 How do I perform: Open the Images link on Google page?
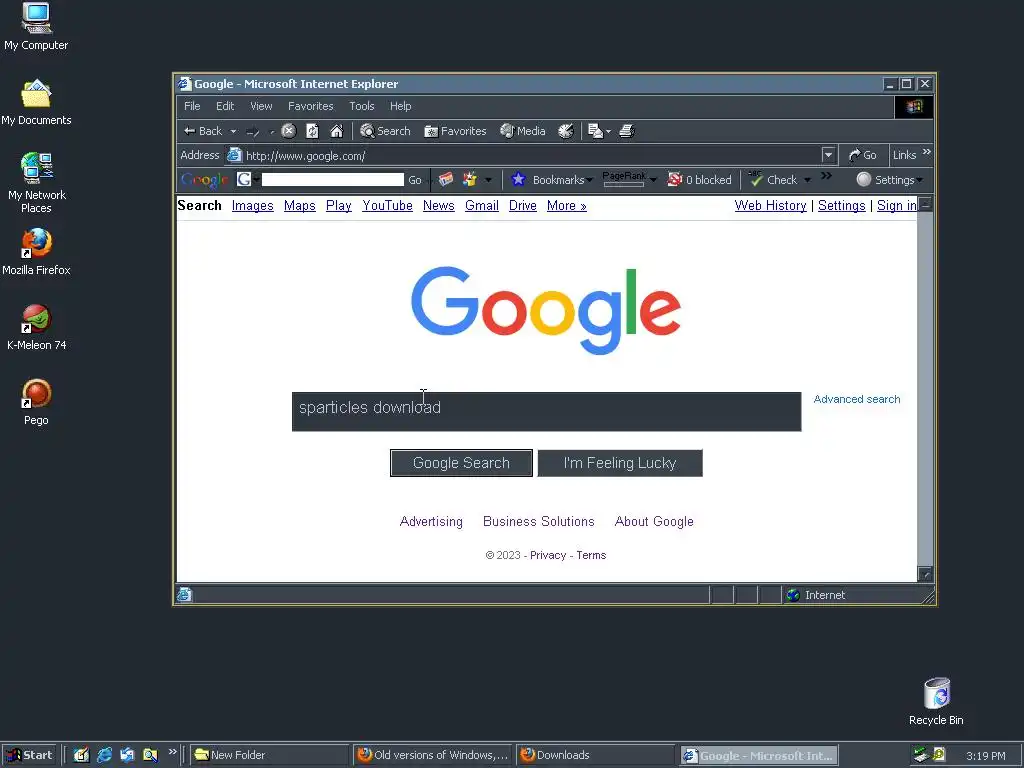coord(253,206)
